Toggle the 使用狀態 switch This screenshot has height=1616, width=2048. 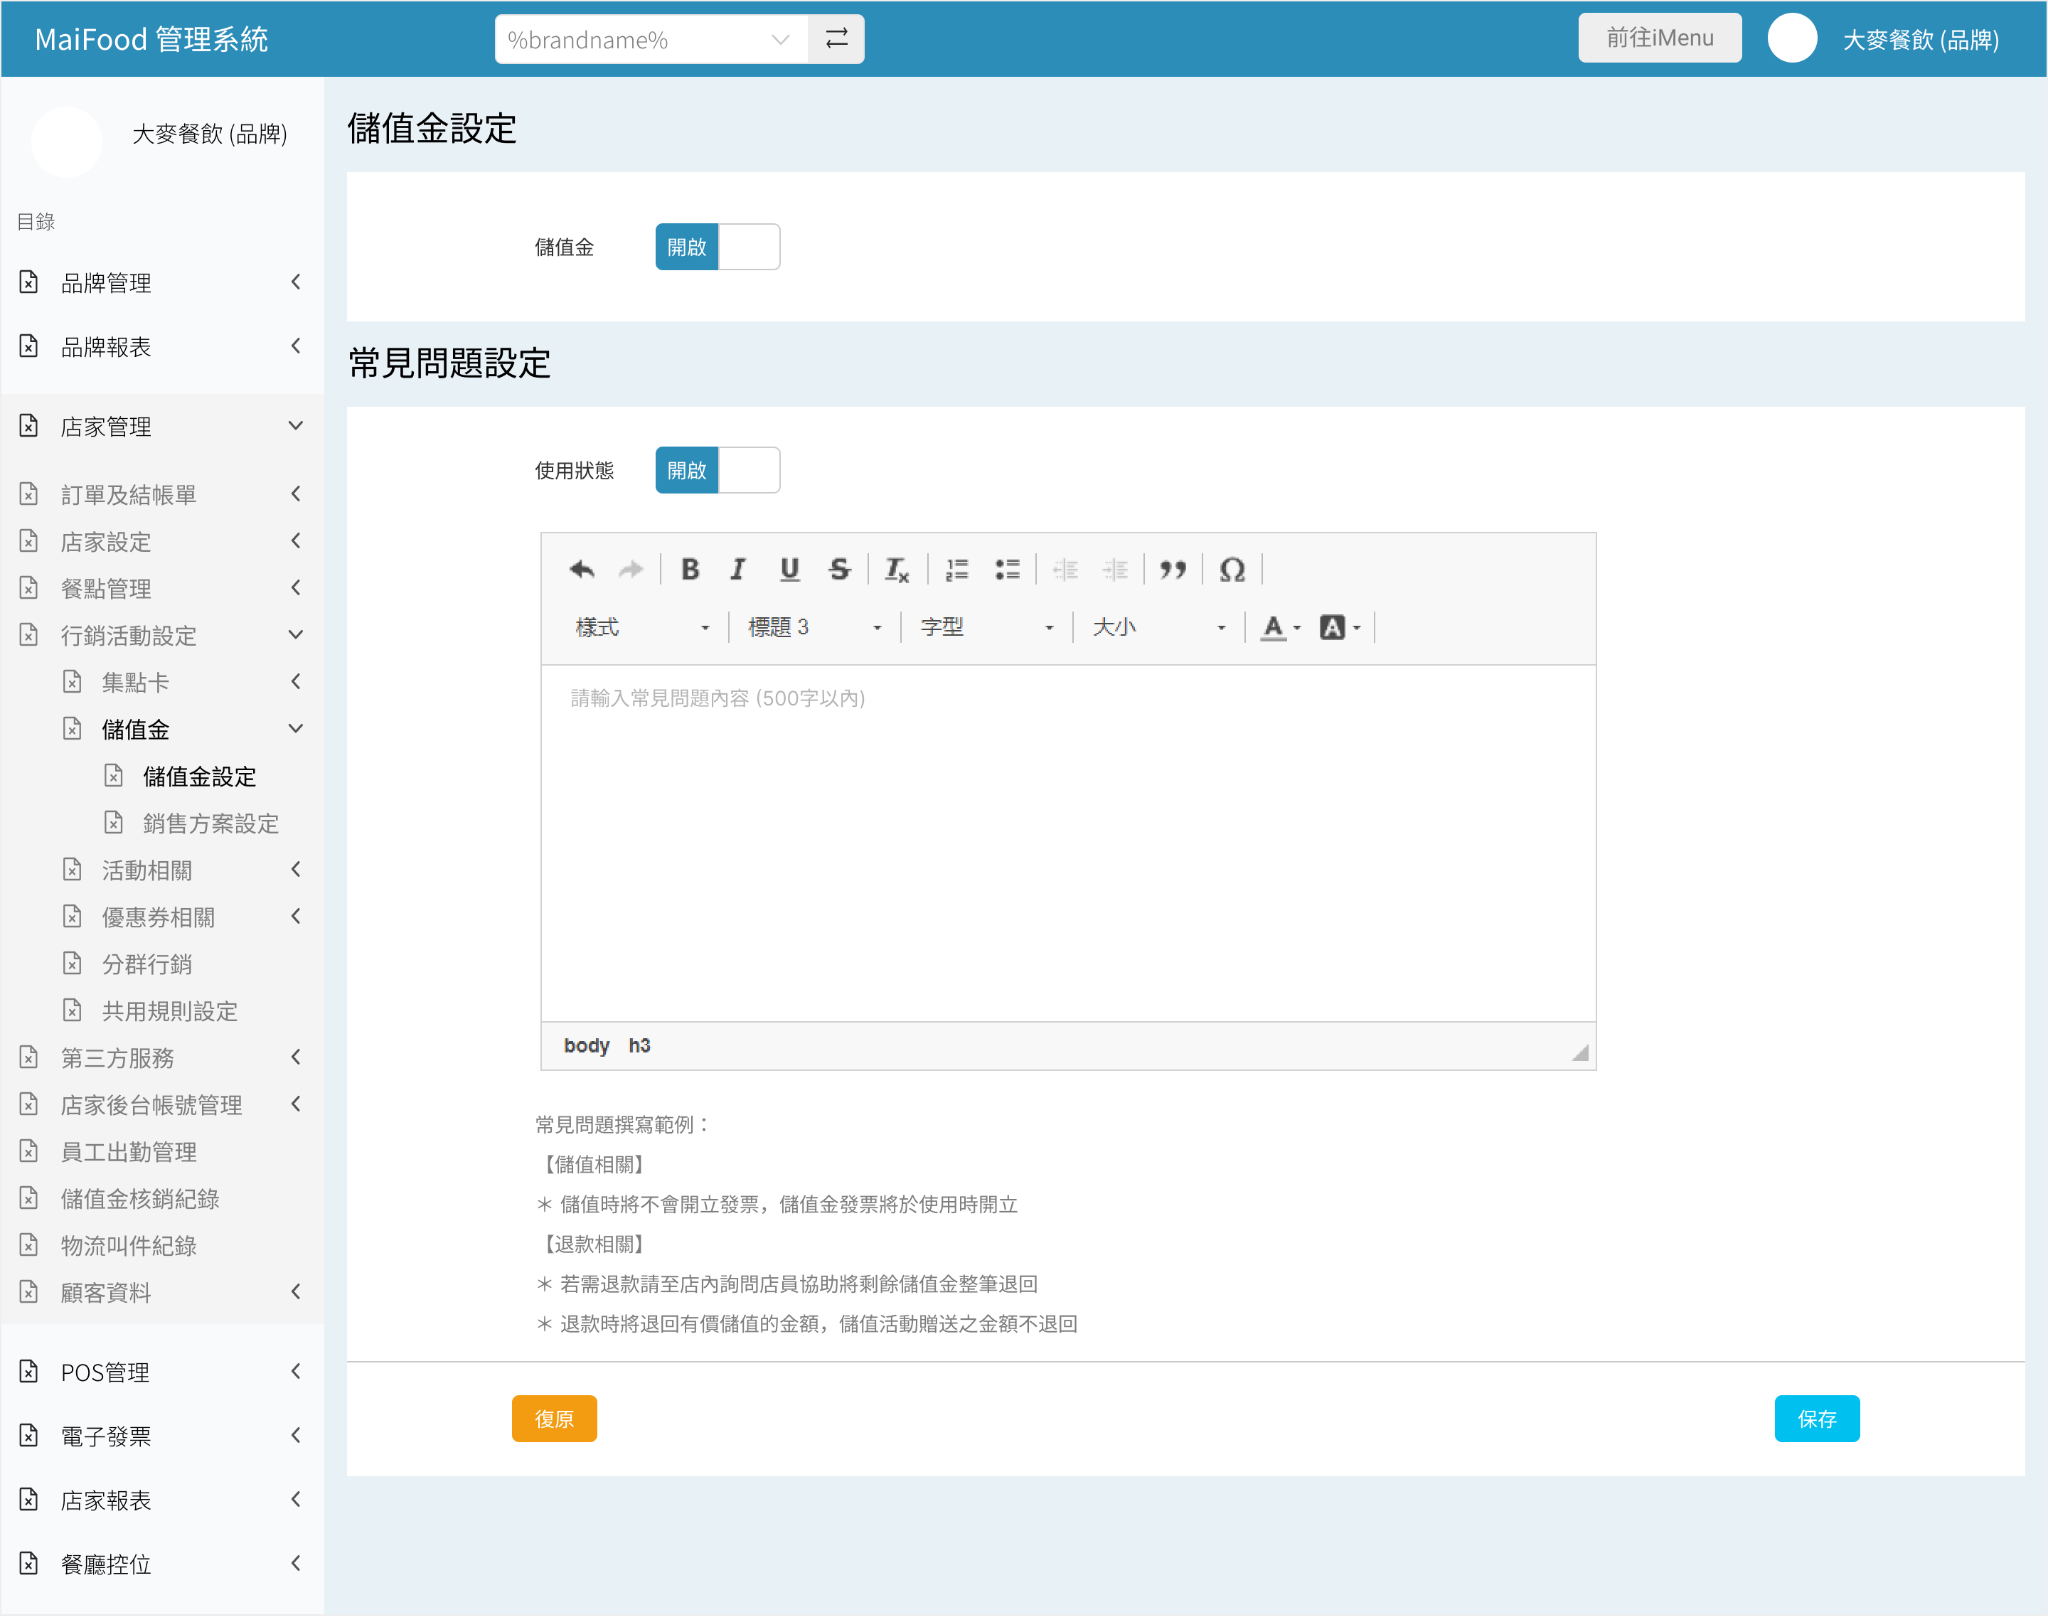click(717, 470)
